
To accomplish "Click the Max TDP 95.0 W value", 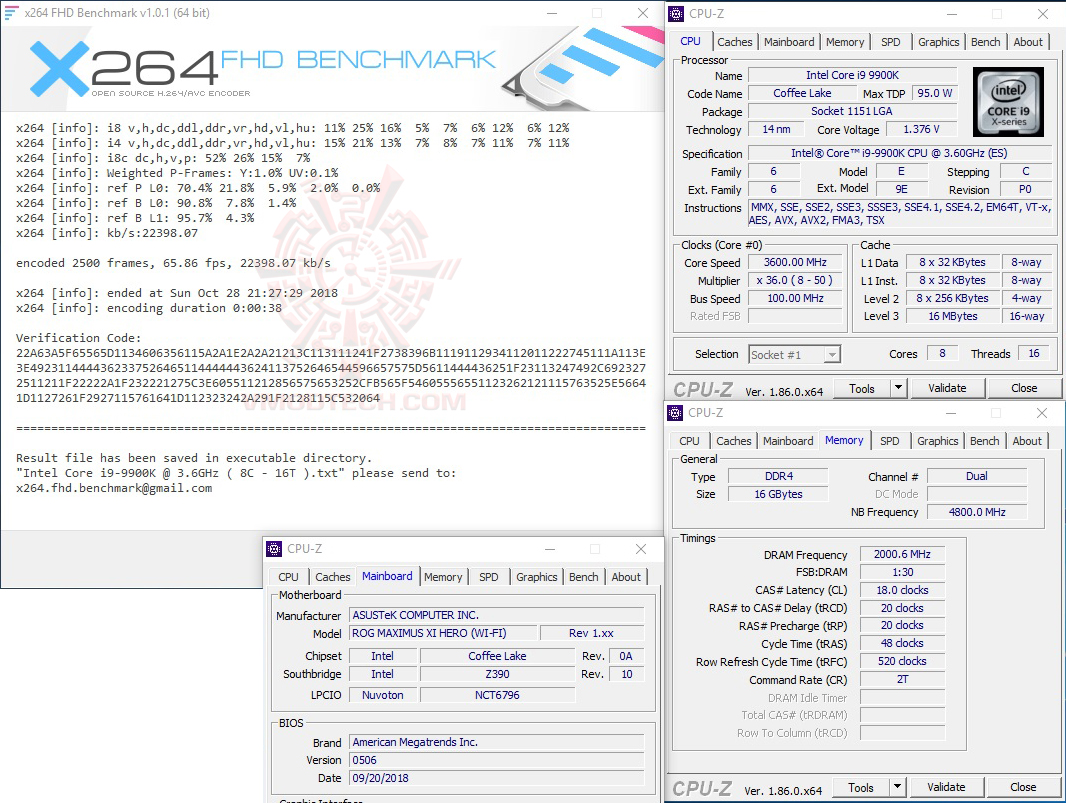I will click(x=935, y=93).
